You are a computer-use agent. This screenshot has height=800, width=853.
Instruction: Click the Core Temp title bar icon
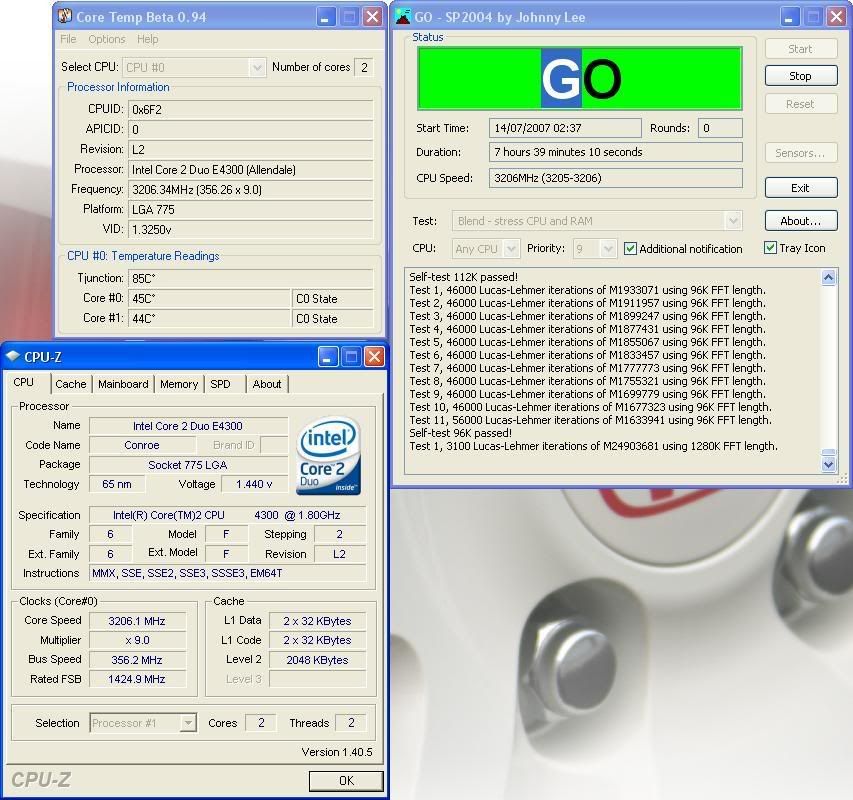(x=65, y=16)
